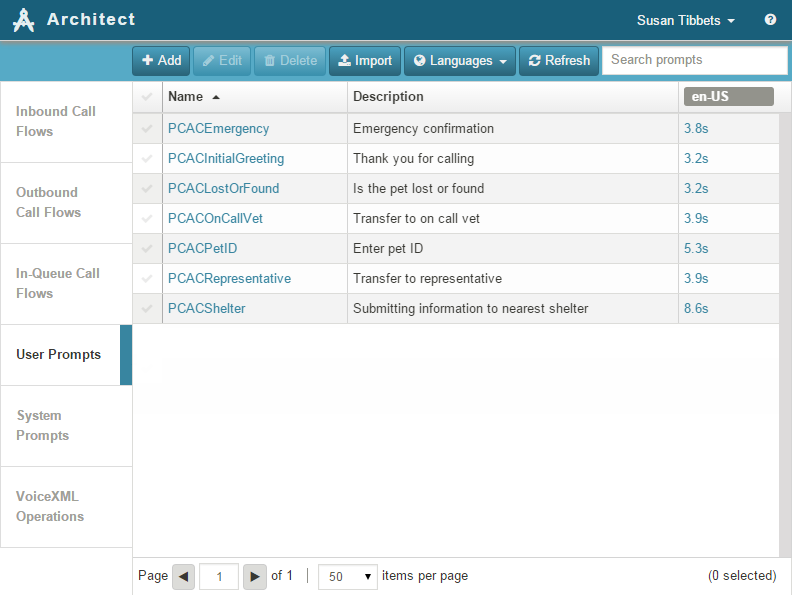792x595 pixels.
Task: Click the table's vertical scrollbar
Action: (785, 220)
